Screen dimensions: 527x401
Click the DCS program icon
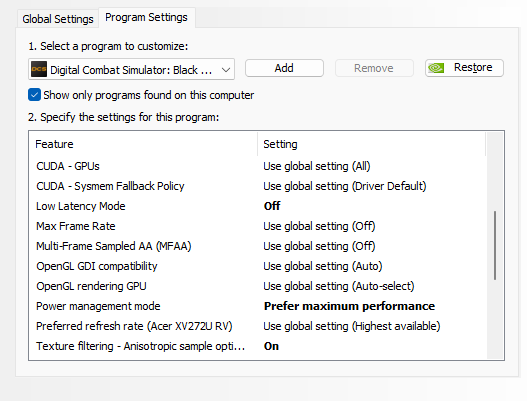(39, 69)
